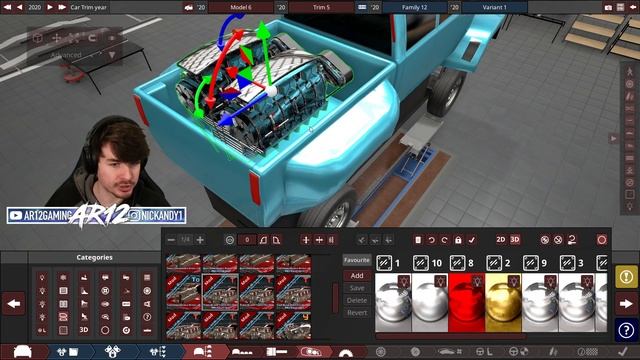Select the chrome swatch under slot 1

(x=393, y=302)
